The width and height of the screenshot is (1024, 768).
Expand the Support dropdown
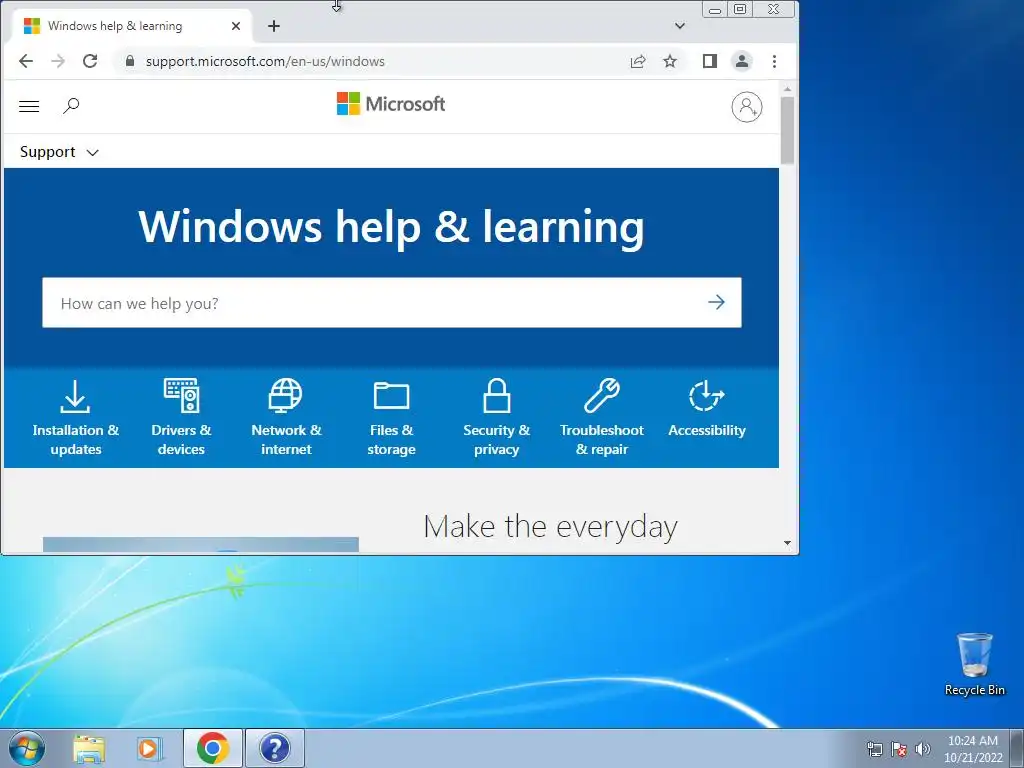click(59, 152)
